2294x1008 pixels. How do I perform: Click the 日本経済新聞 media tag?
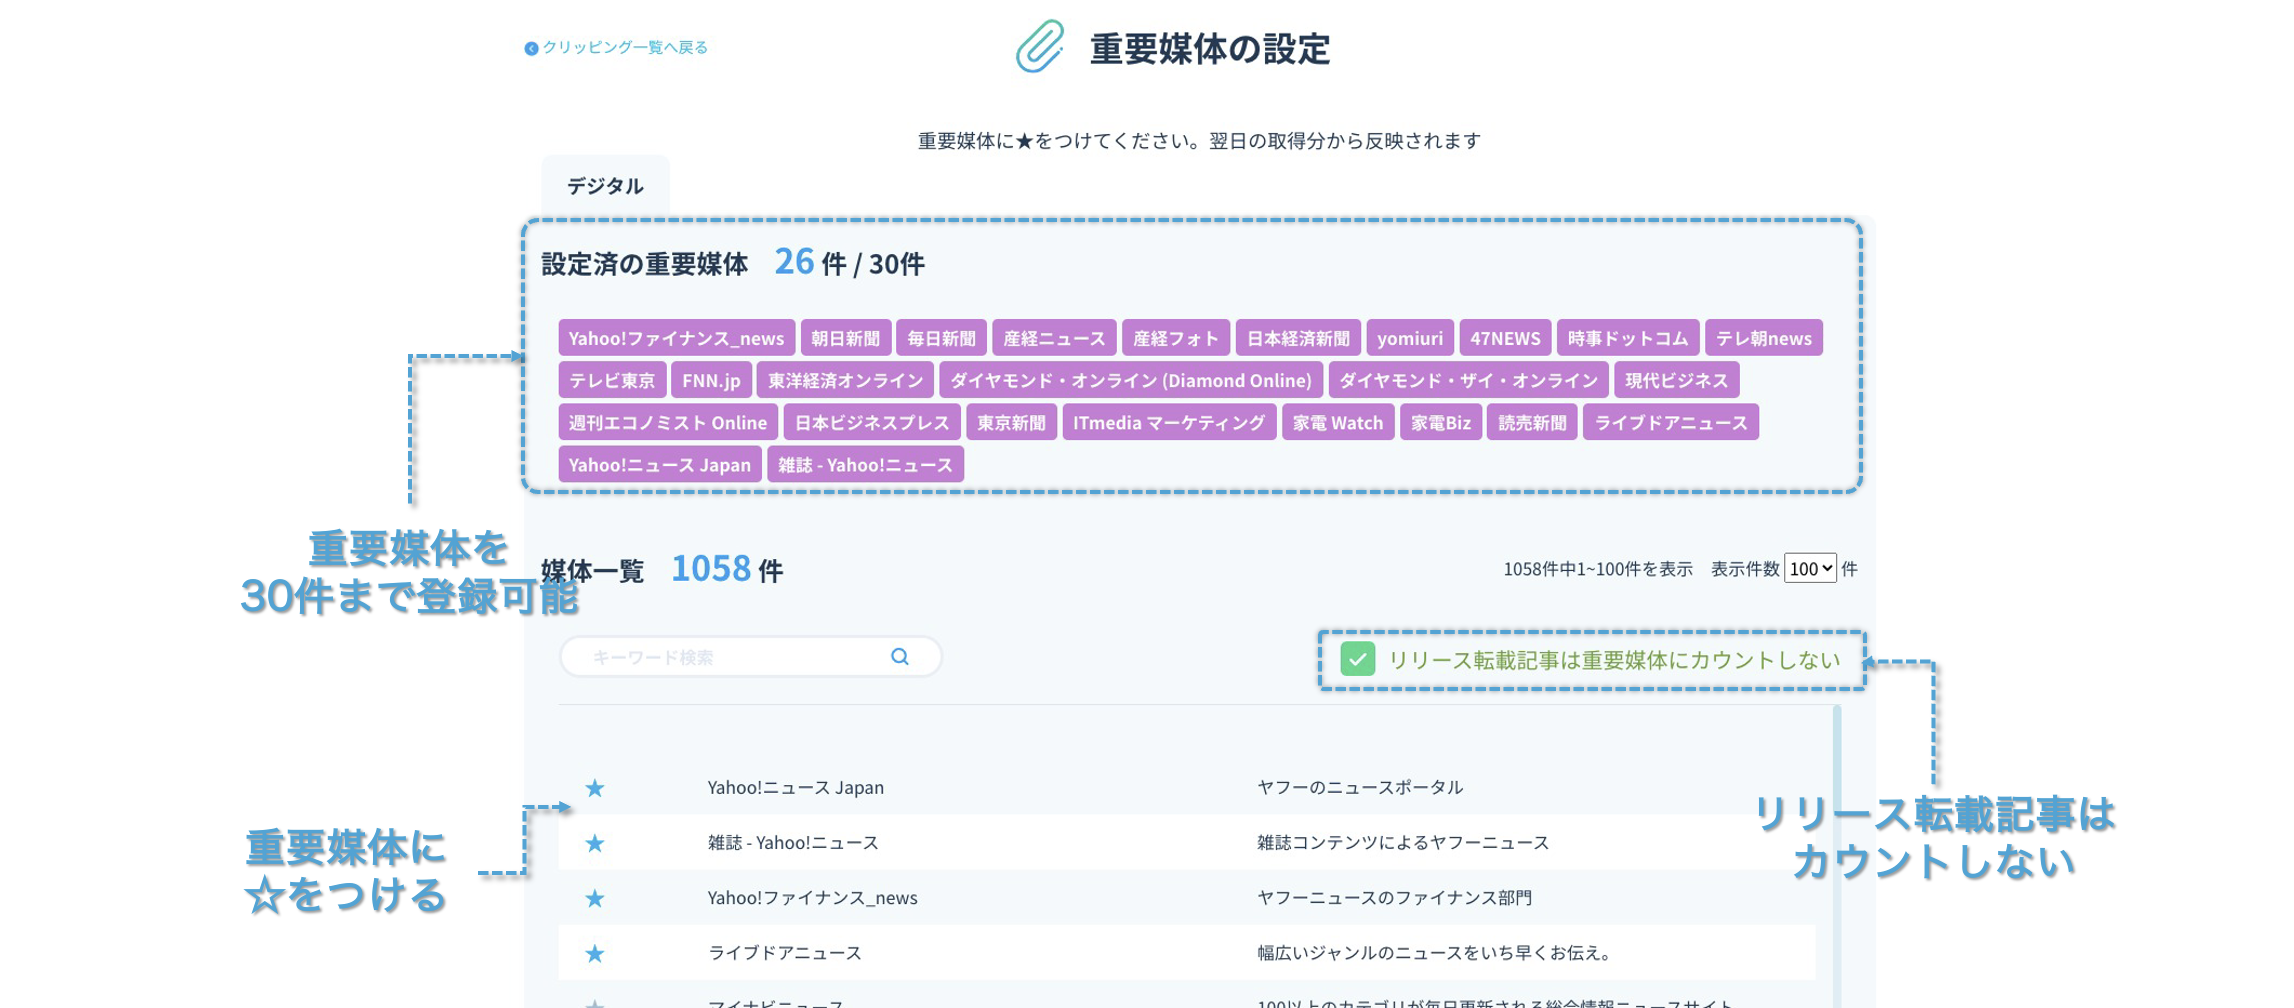(x=1297, y=338)
